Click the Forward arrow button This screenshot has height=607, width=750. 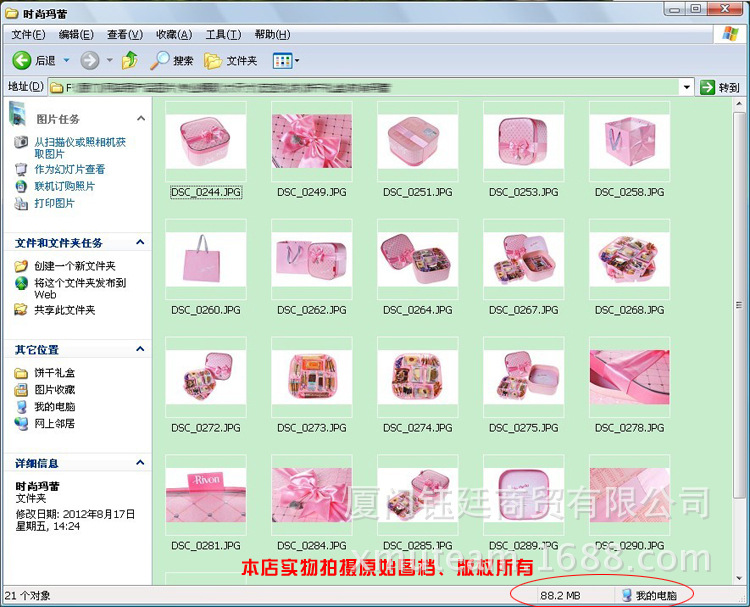click(89, 60)
